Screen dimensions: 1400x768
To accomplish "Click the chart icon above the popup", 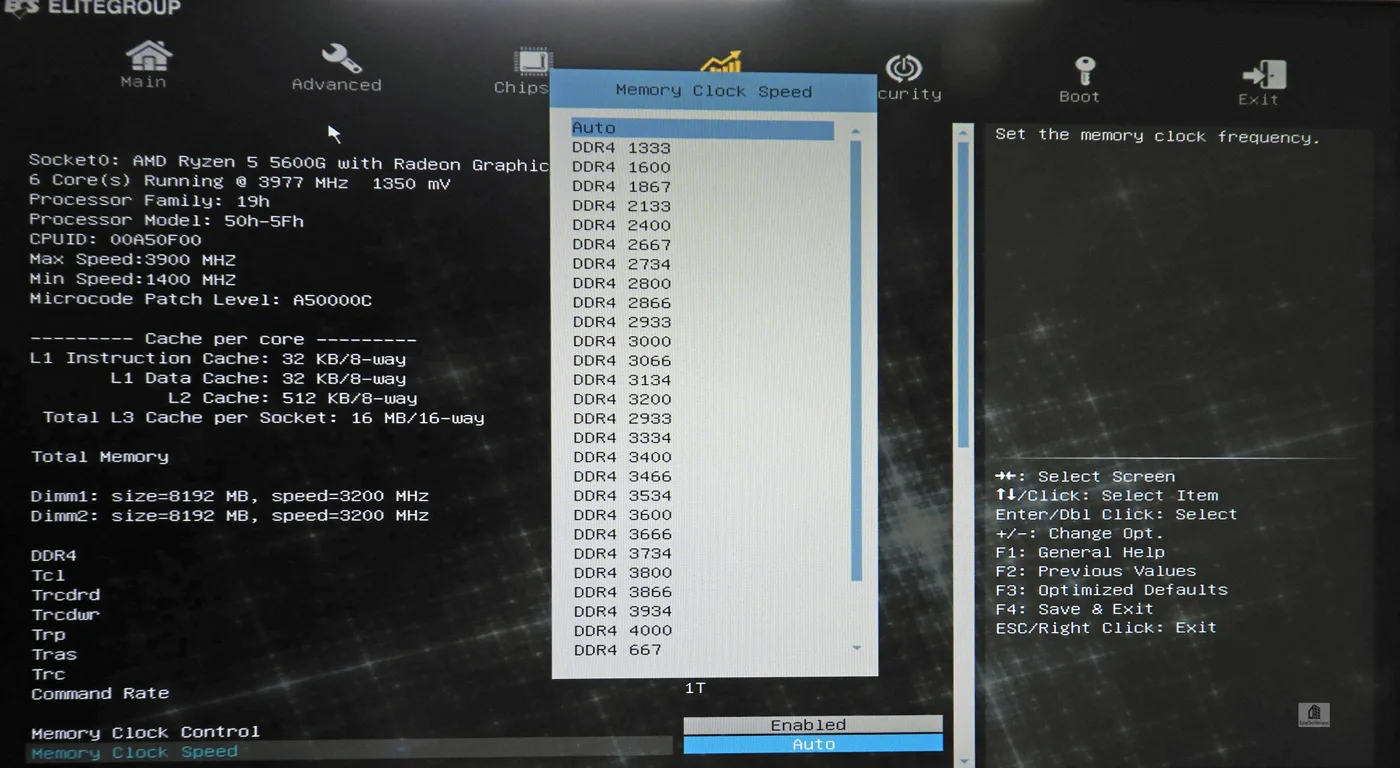I will coord(721,62).
